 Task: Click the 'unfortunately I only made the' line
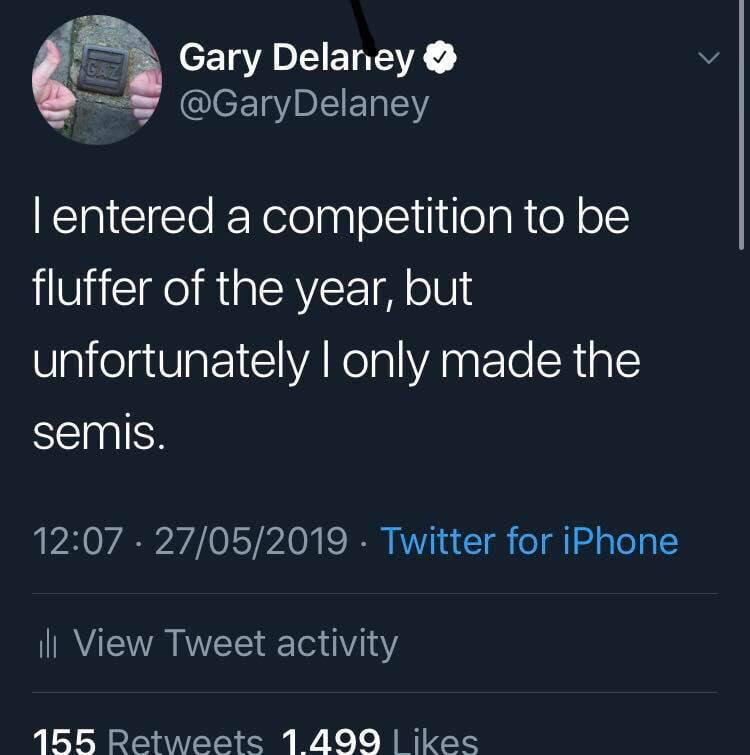tap(336, 361)
